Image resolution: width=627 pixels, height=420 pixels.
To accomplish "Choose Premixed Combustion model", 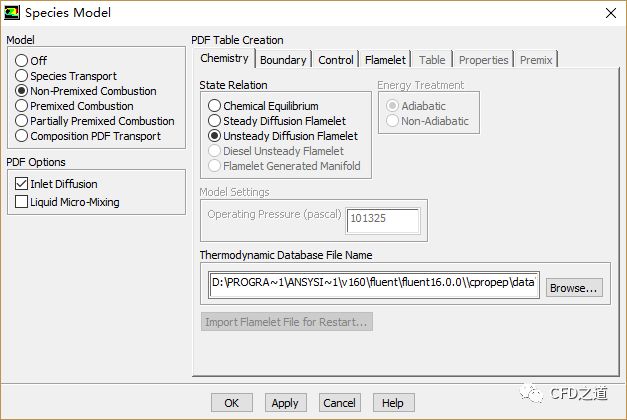I will coord(22,106).
